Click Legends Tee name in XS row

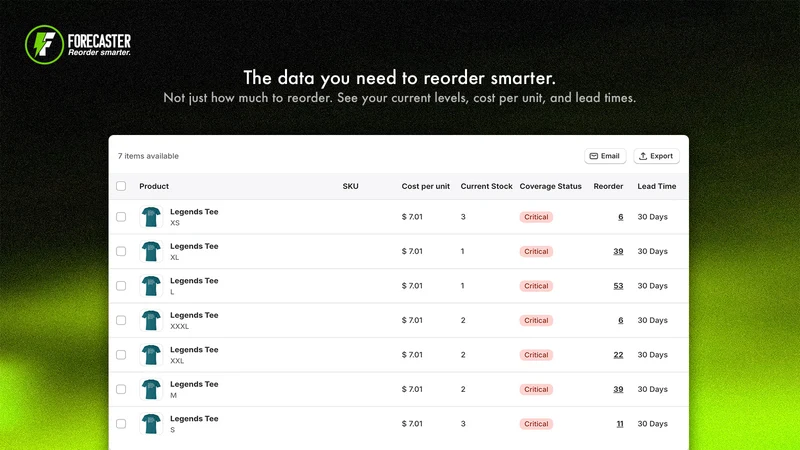tap(194, 212)
